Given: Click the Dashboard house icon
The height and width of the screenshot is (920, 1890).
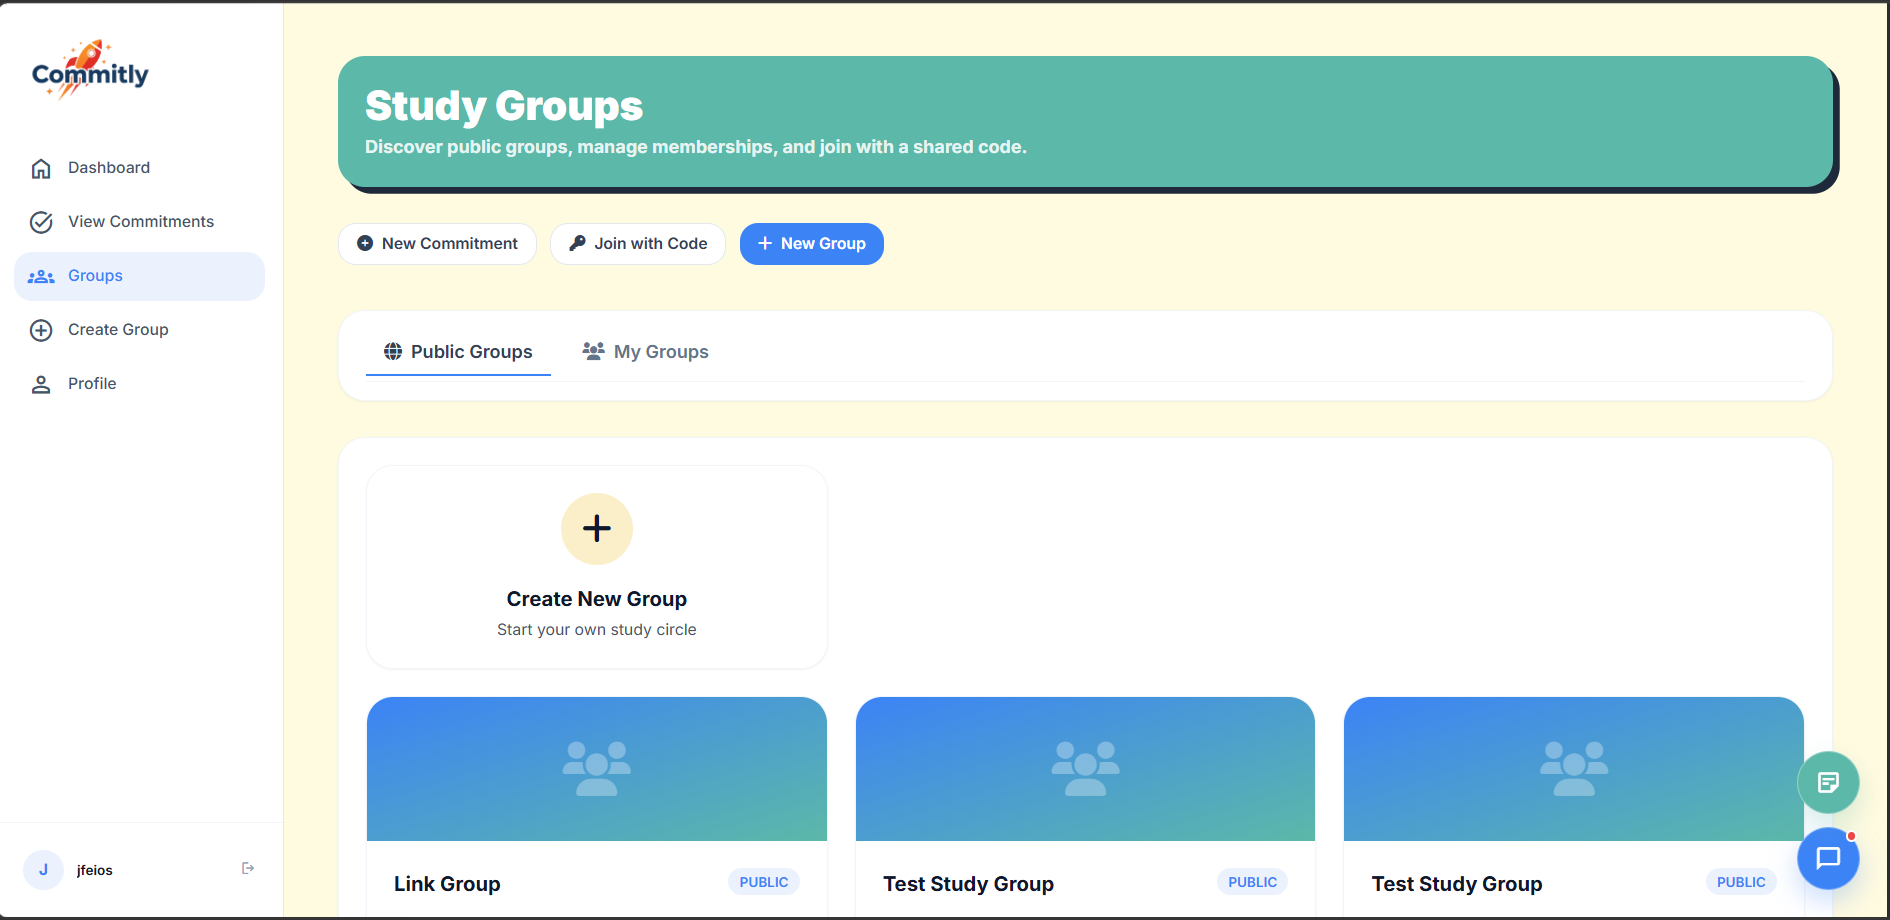Looking at the screenshot, I should coord(41,168).
